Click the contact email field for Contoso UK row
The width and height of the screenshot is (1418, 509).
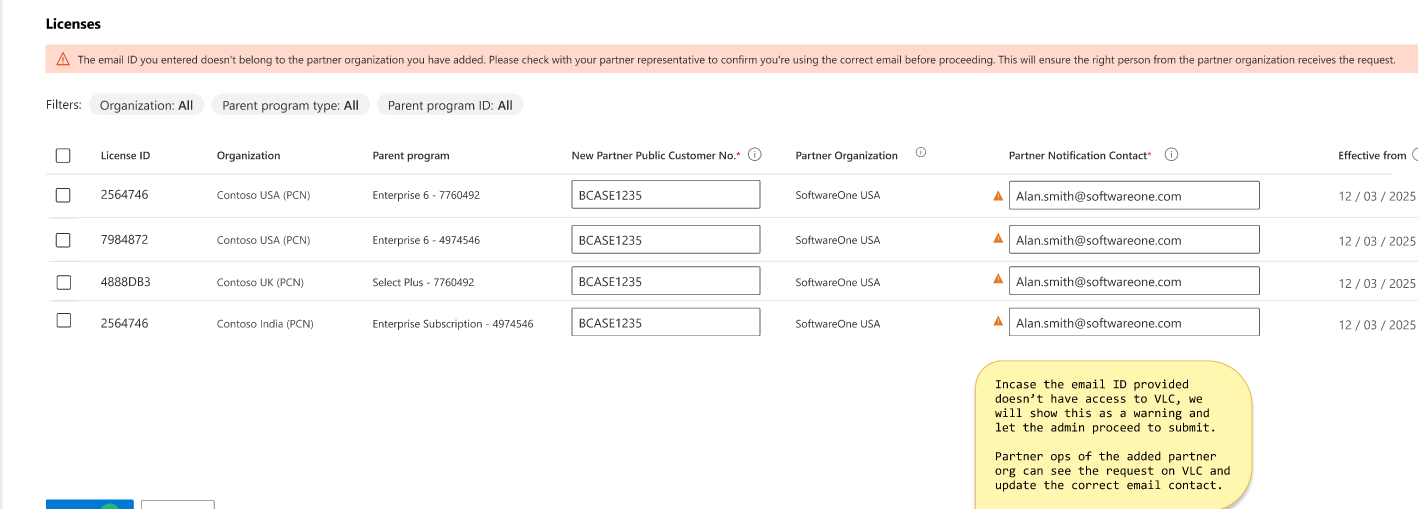point(1133,282)
